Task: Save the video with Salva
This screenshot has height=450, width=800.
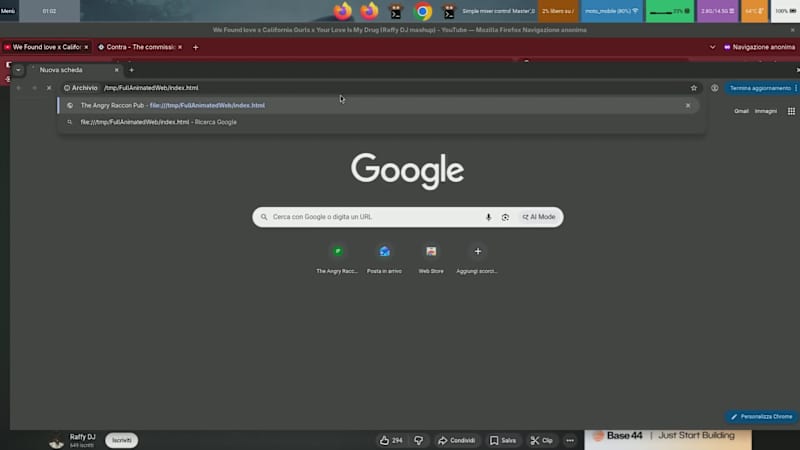Action: [x=503, y=440]
